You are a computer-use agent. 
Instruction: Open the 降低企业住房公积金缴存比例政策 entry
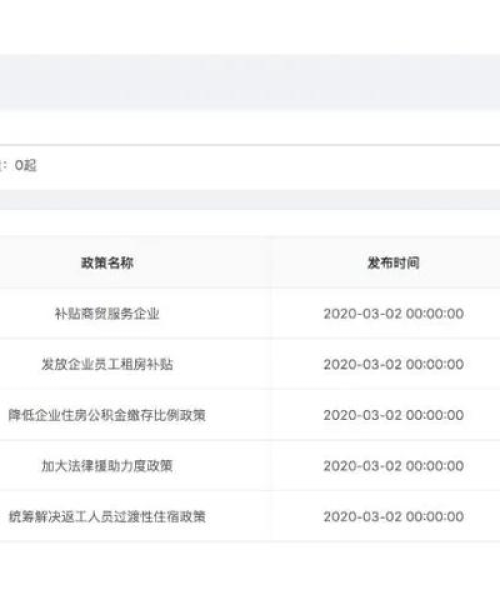(107, 415)
